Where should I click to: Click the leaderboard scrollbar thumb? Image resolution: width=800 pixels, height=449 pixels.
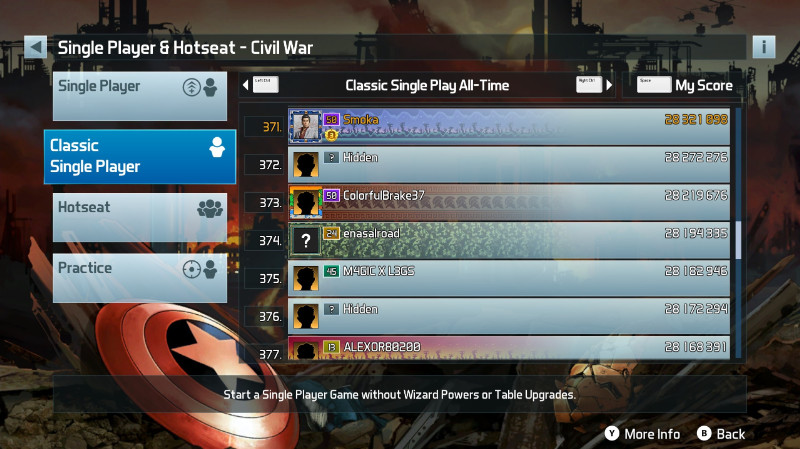(x=738, y=240)
